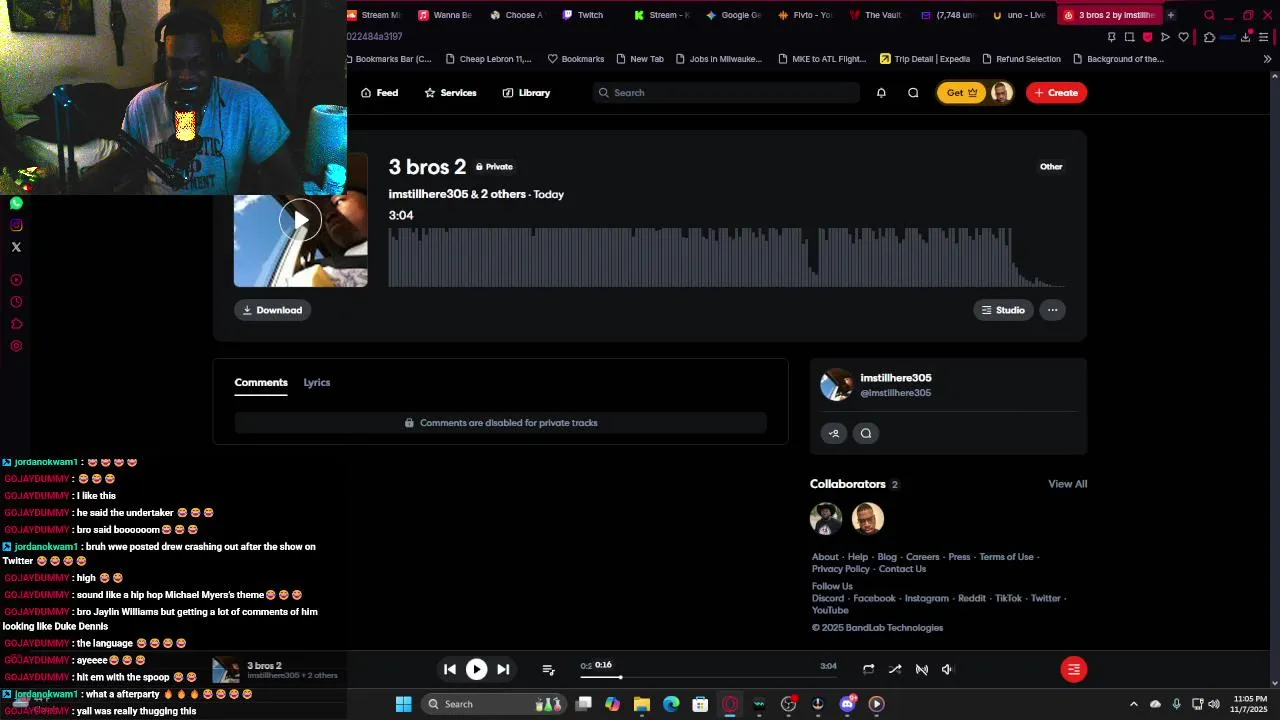Click in the BandLab search field
The image size is (1280, 720).
pyautogui.click(x=726, y=93)
